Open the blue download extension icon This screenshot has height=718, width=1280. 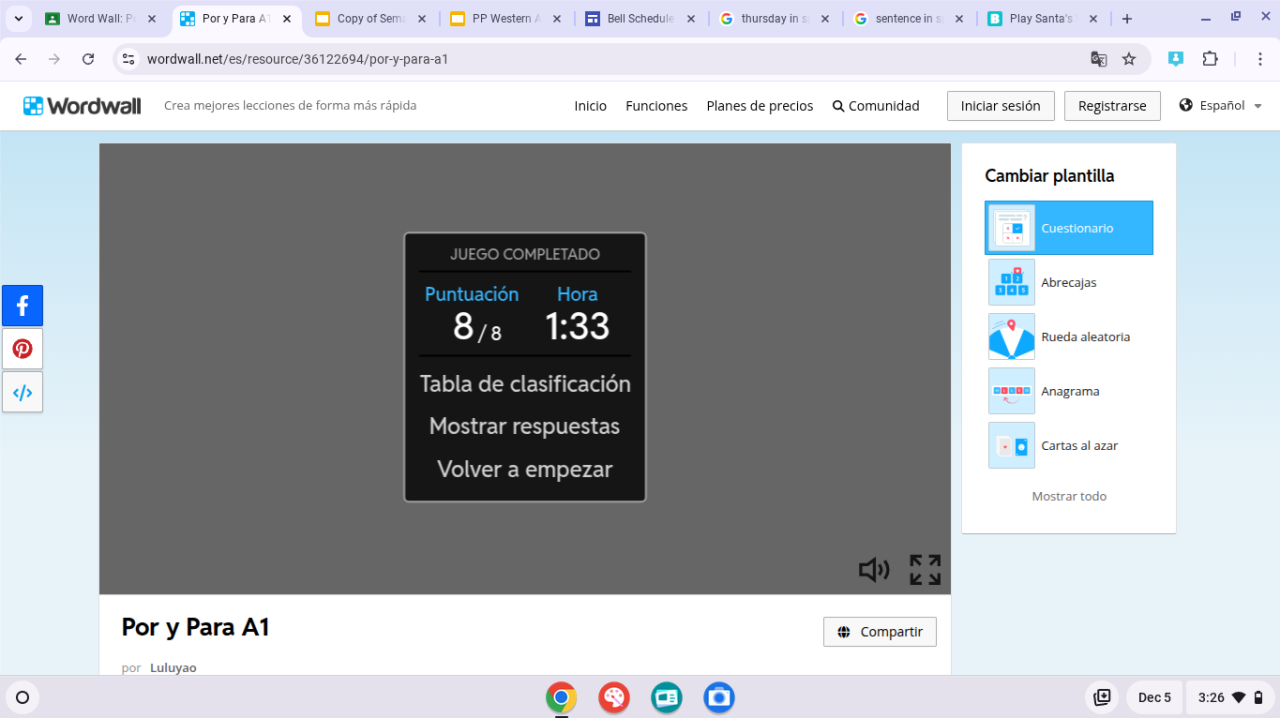(x=1176, y=59)
